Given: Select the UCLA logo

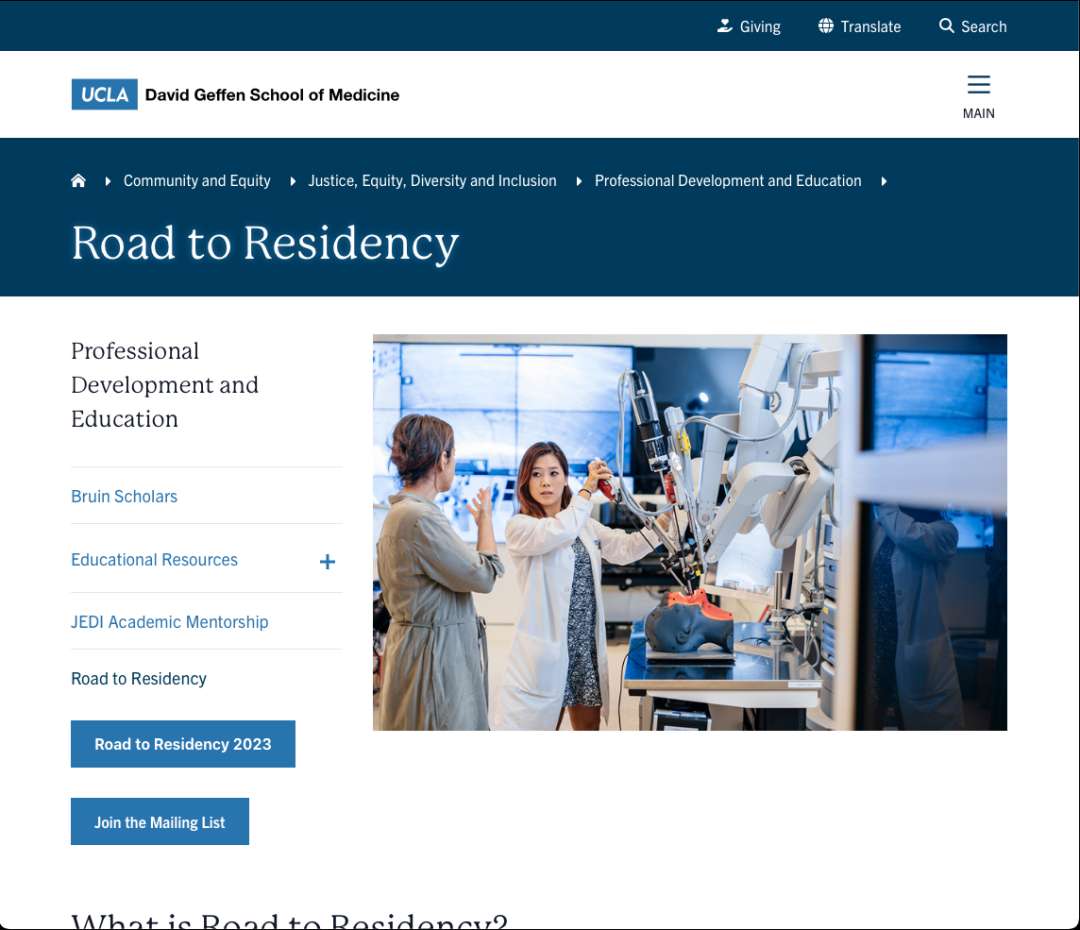Looking at the screenshot, I should (x=103, y=94).
